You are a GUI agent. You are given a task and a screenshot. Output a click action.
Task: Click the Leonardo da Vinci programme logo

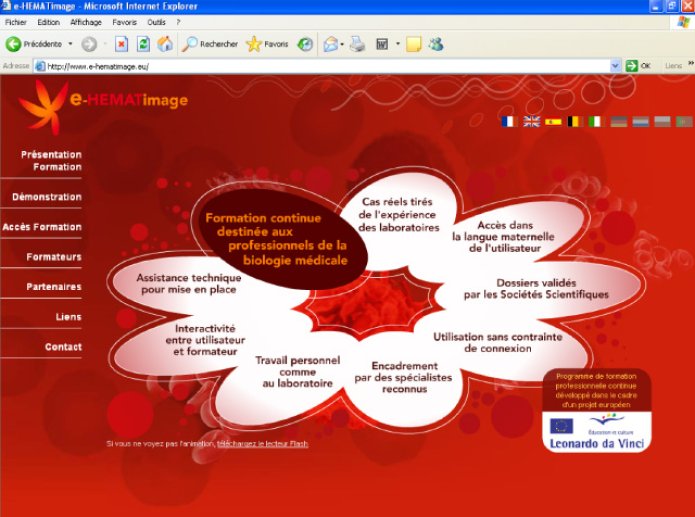pyautogui.click(x=597, y=432)
